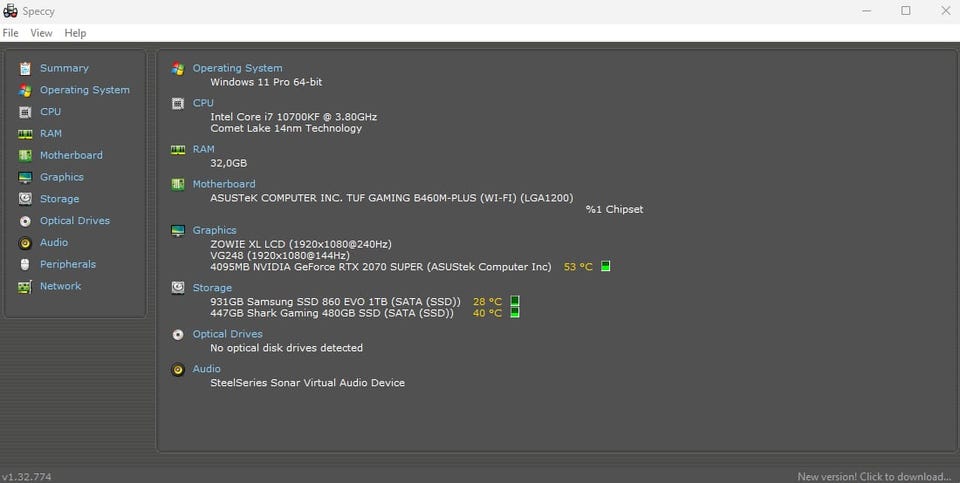Select Summary in the sidebar
Screen dimensions: 960x483
(x=64, y=68)
